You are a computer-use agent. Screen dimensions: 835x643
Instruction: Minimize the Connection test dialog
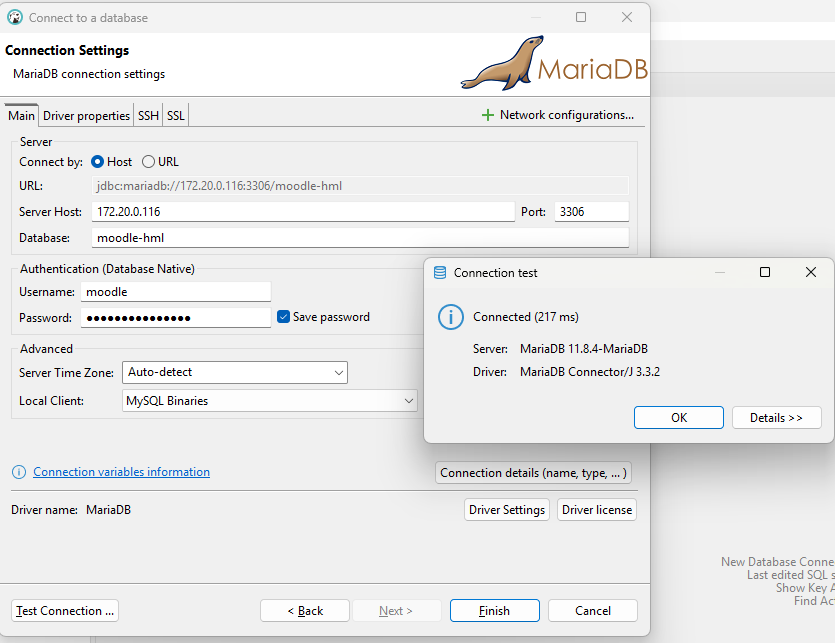[719, 272]
